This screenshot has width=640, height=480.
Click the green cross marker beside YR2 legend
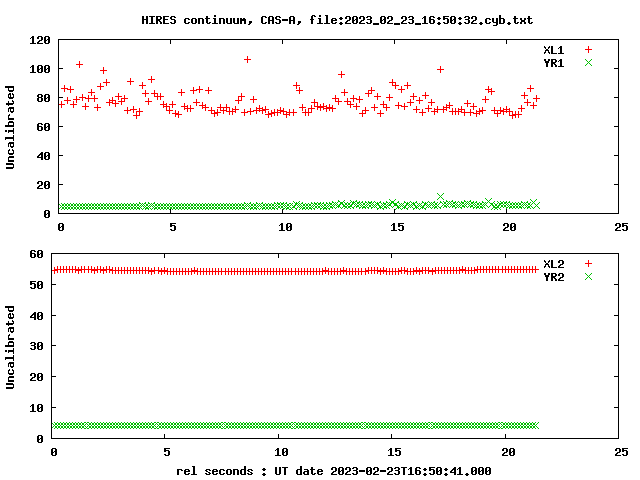tap(588, 277)
